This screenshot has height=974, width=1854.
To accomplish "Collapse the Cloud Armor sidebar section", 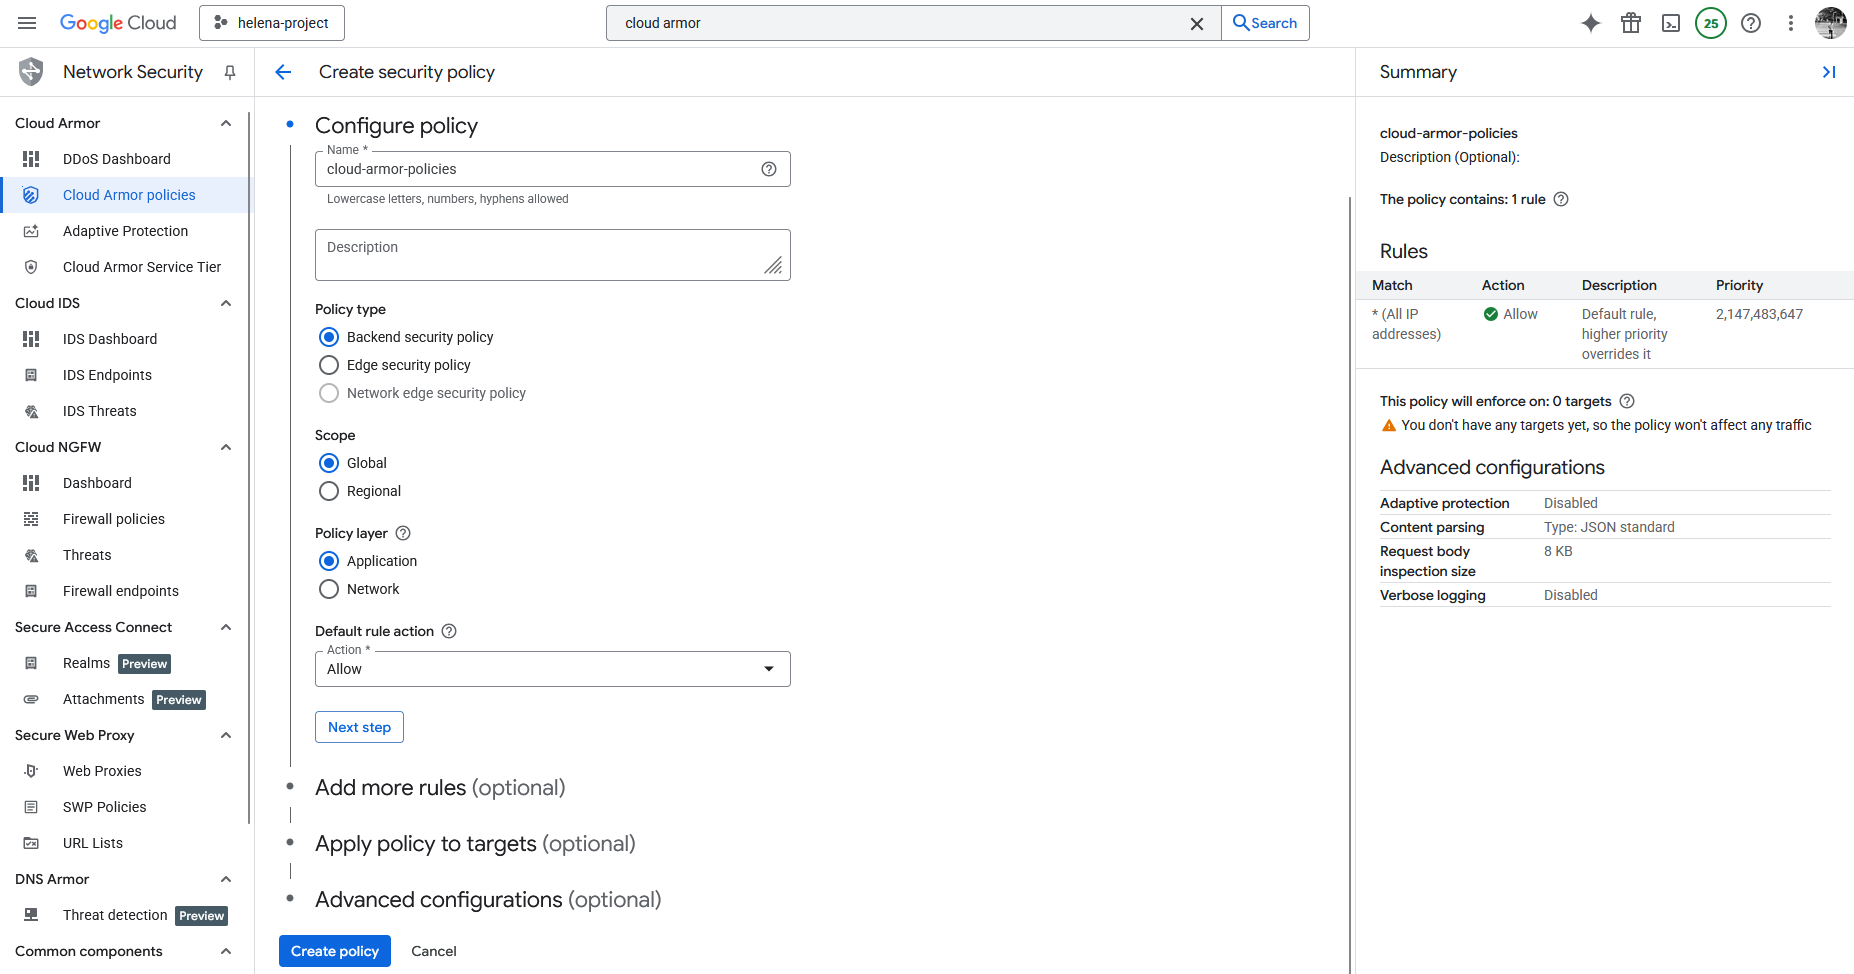I will tap(226, 123).
